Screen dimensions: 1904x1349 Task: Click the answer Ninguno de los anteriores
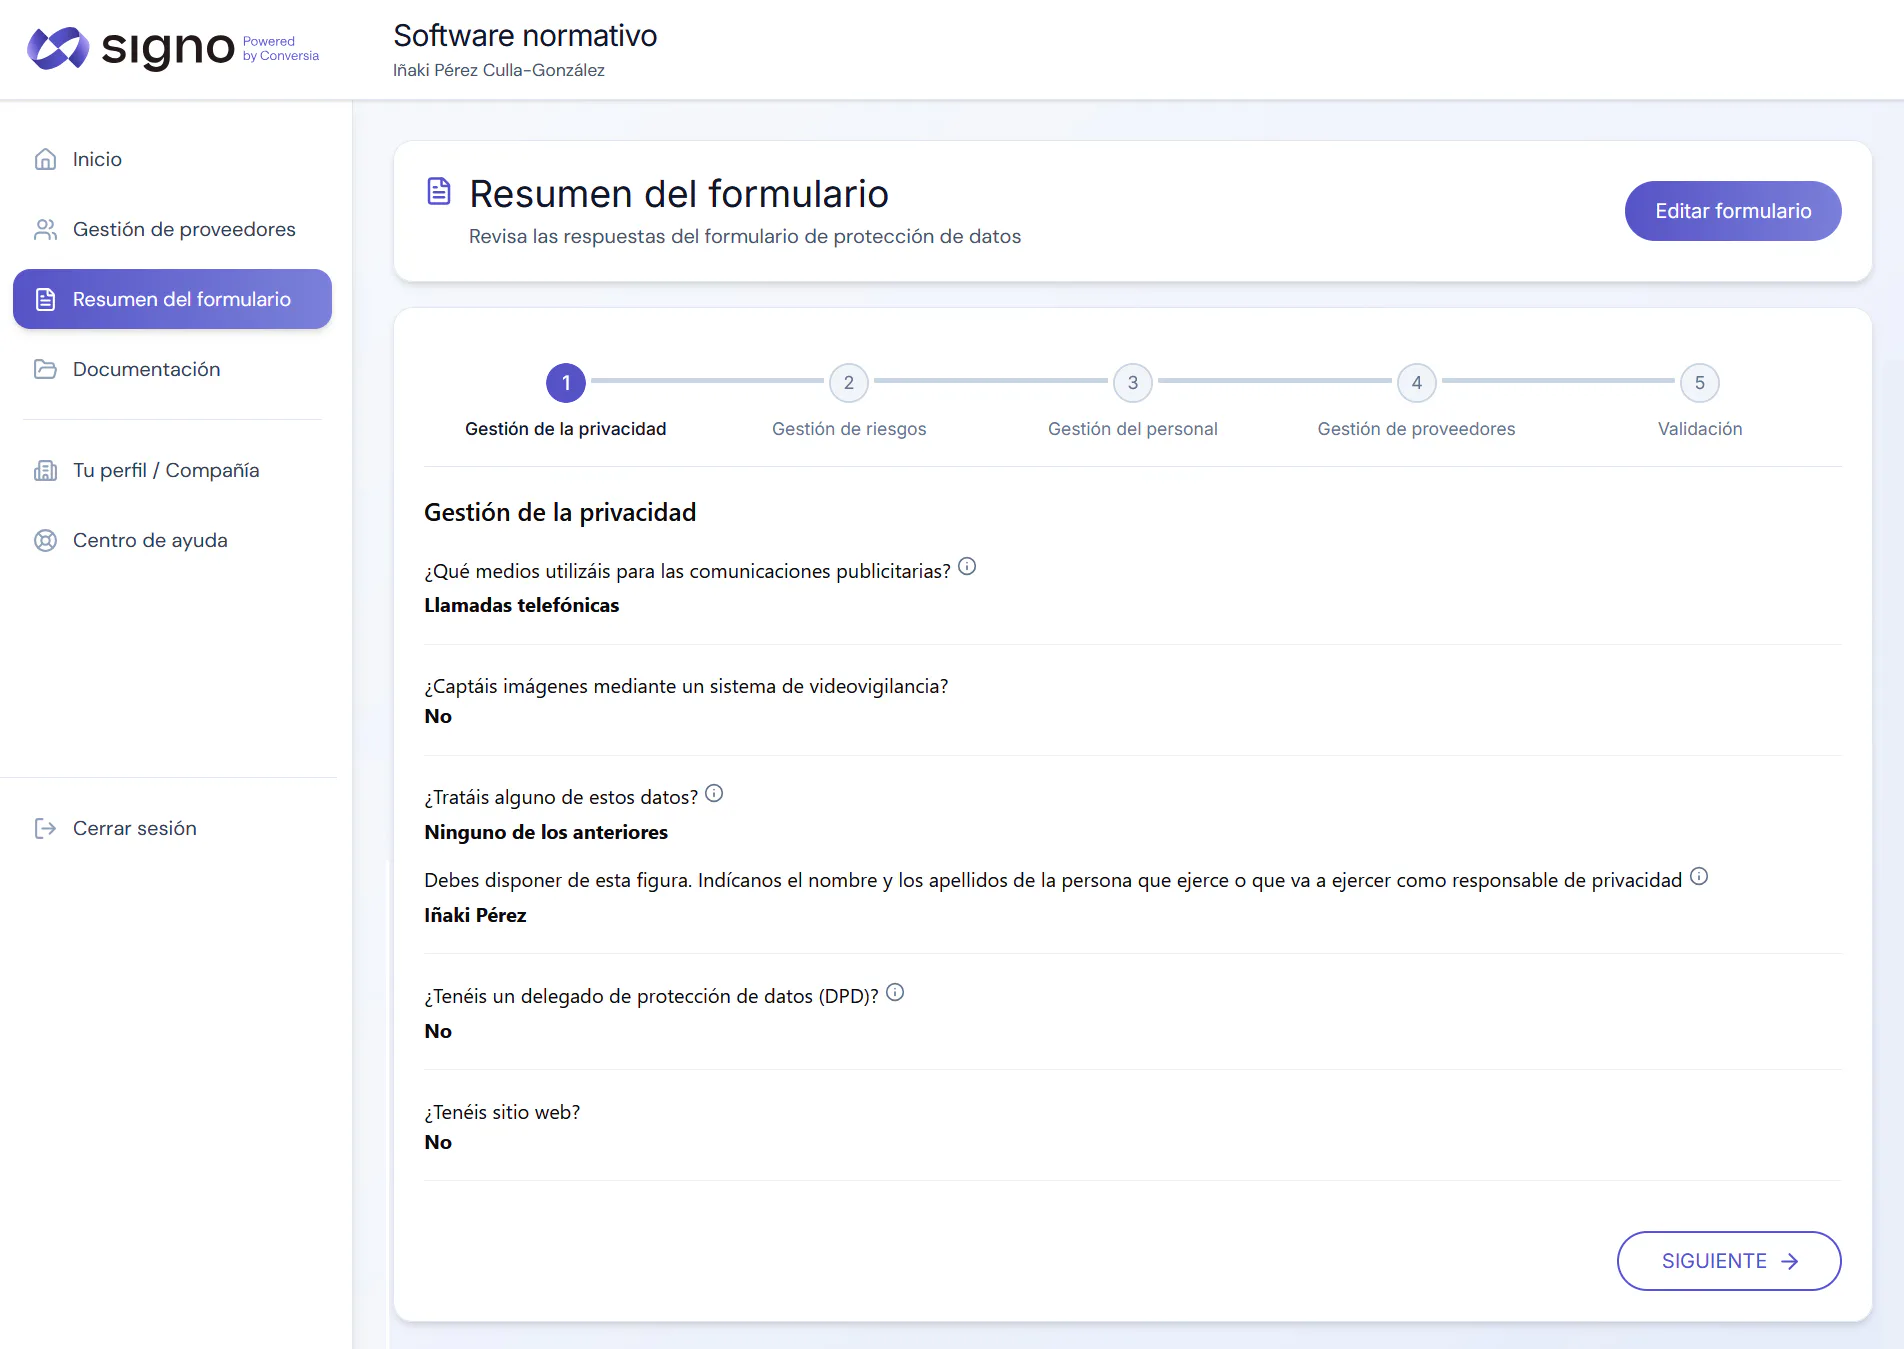point(546,832)
